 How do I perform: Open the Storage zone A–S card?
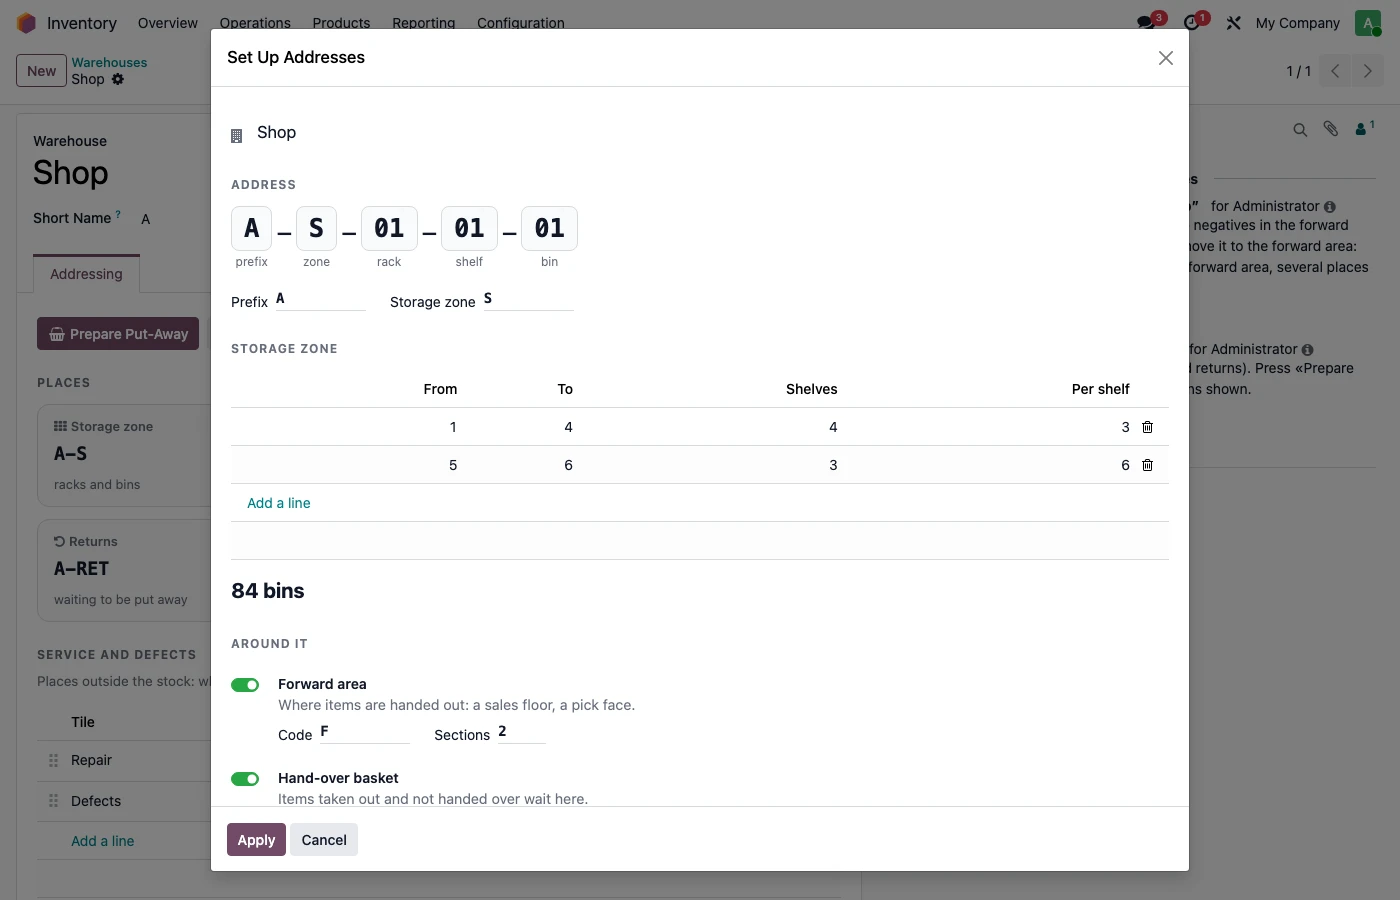click(125, 455)
